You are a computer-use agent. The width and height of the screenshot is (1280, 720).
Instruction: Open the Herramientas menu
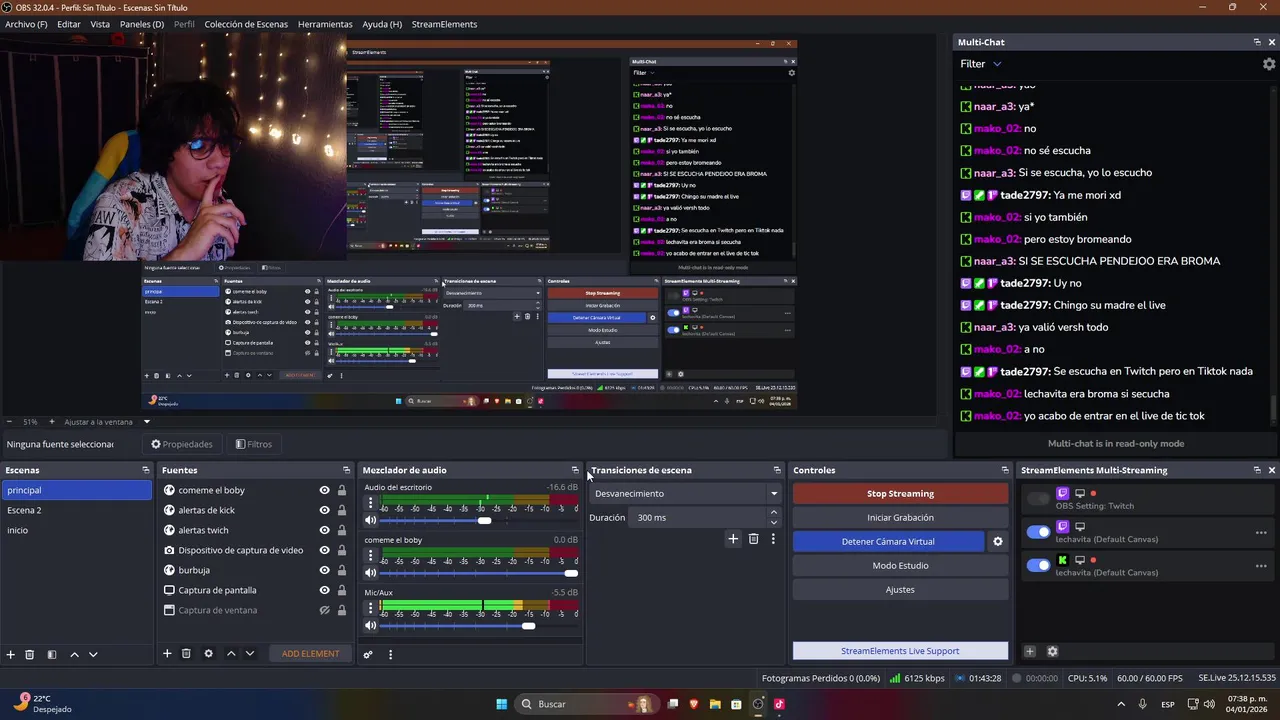coord(325,24)
